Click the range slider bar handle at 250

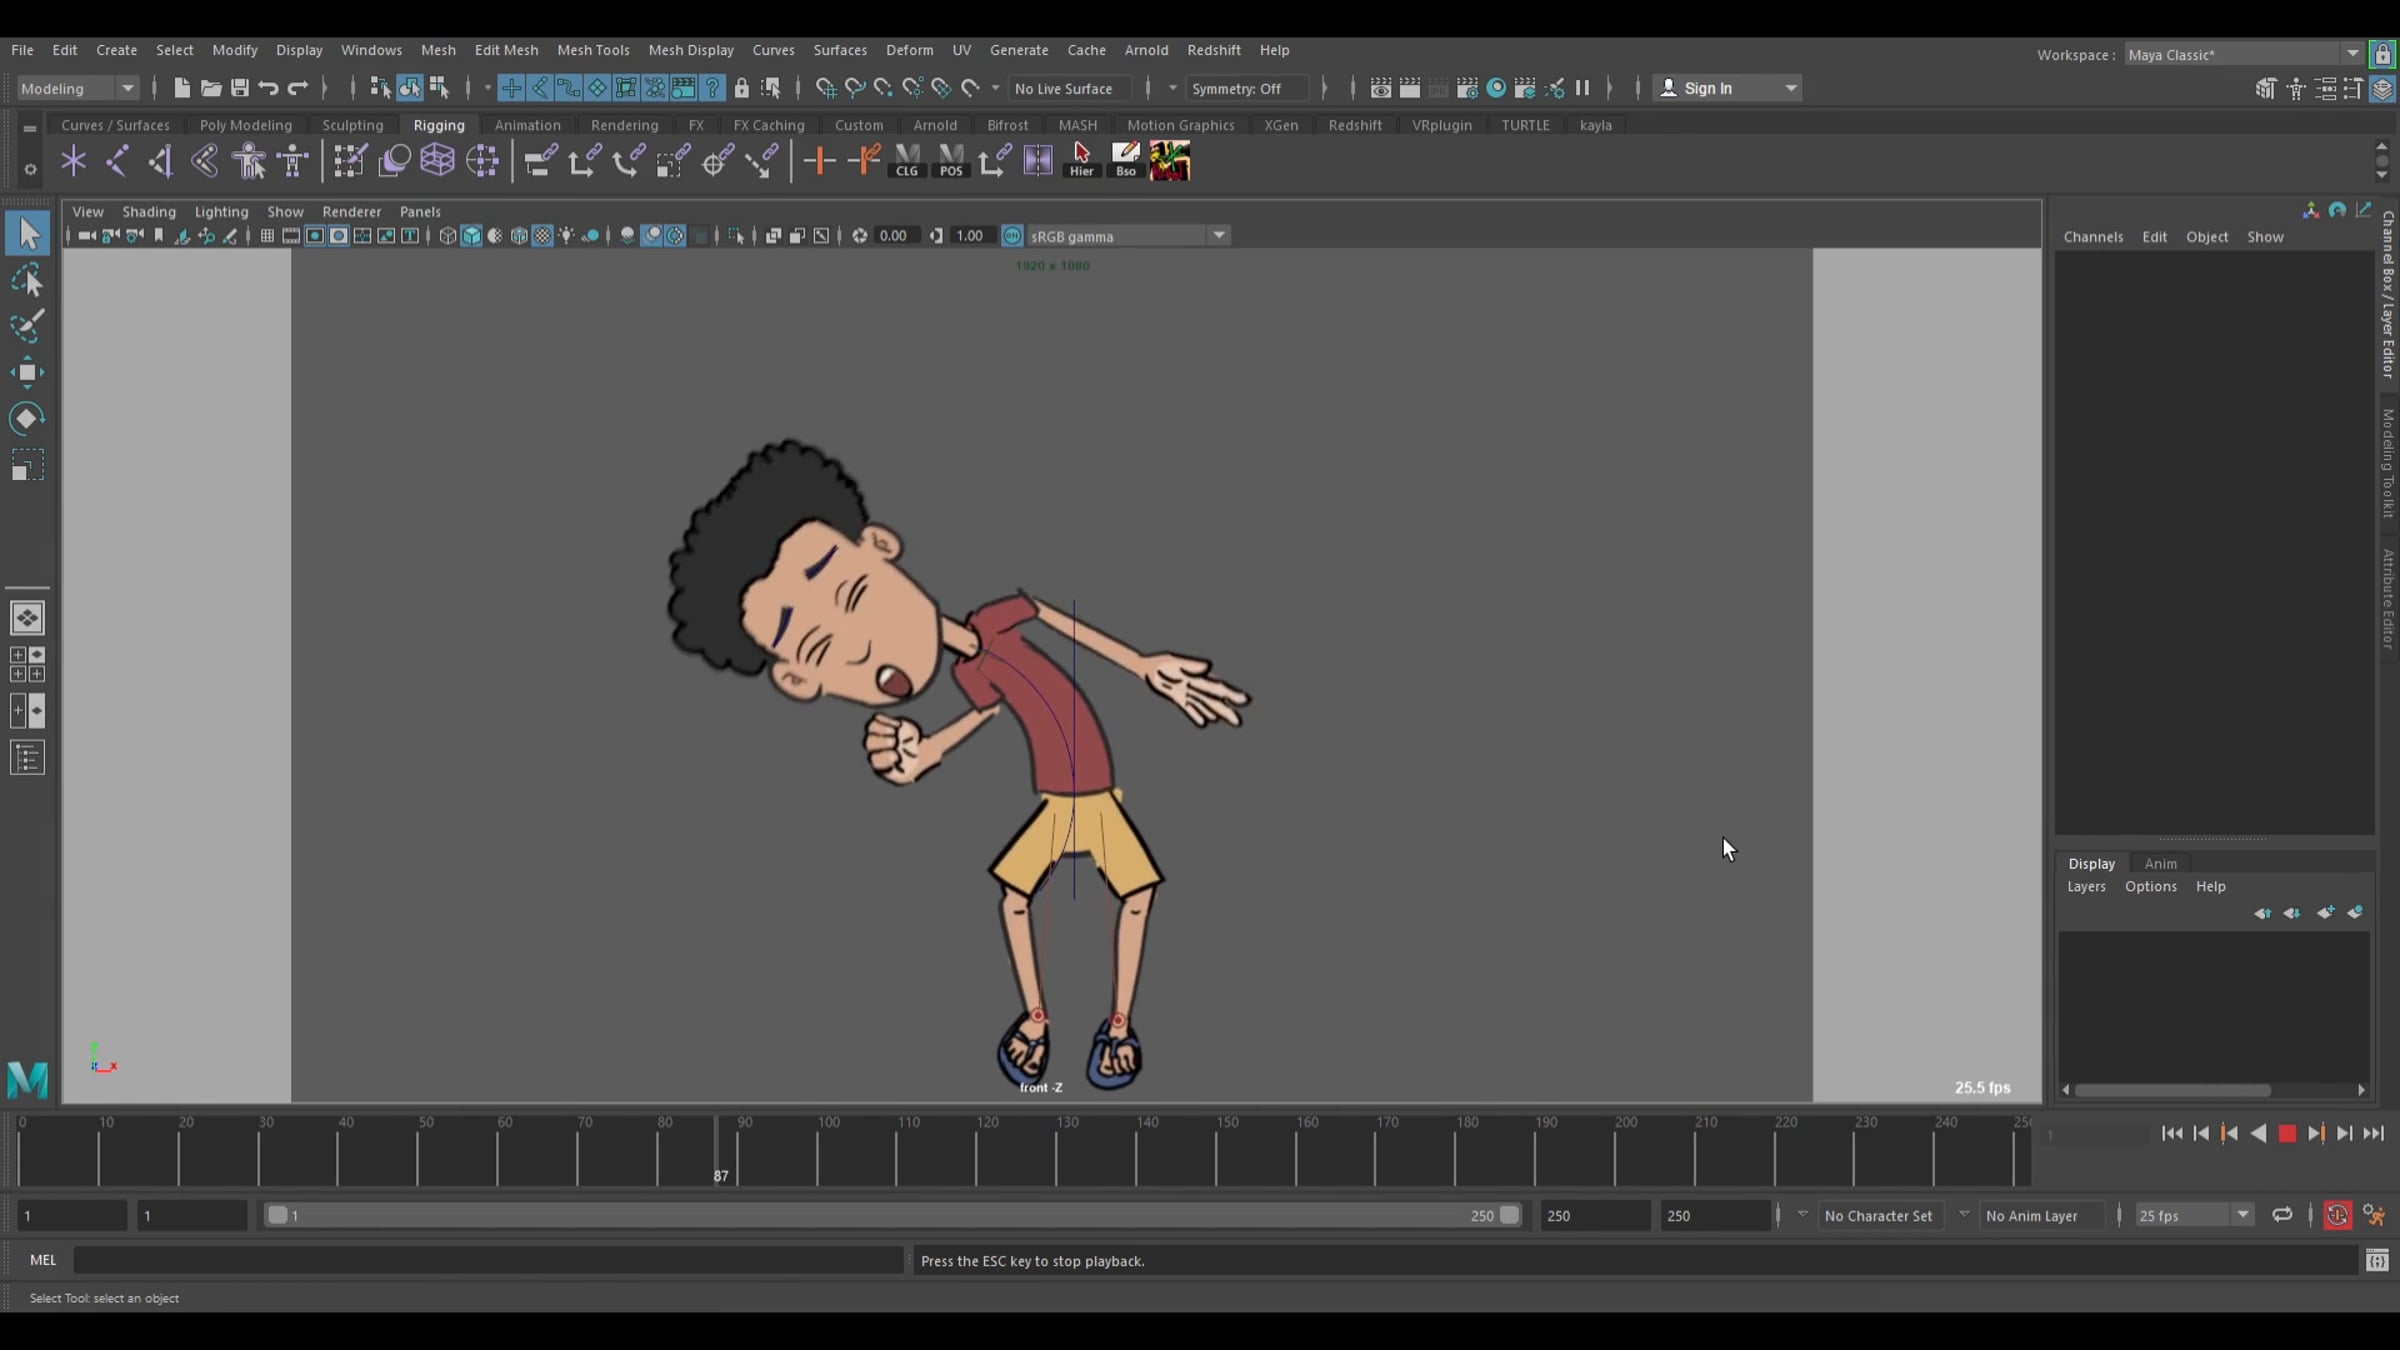(1509, 1215)
